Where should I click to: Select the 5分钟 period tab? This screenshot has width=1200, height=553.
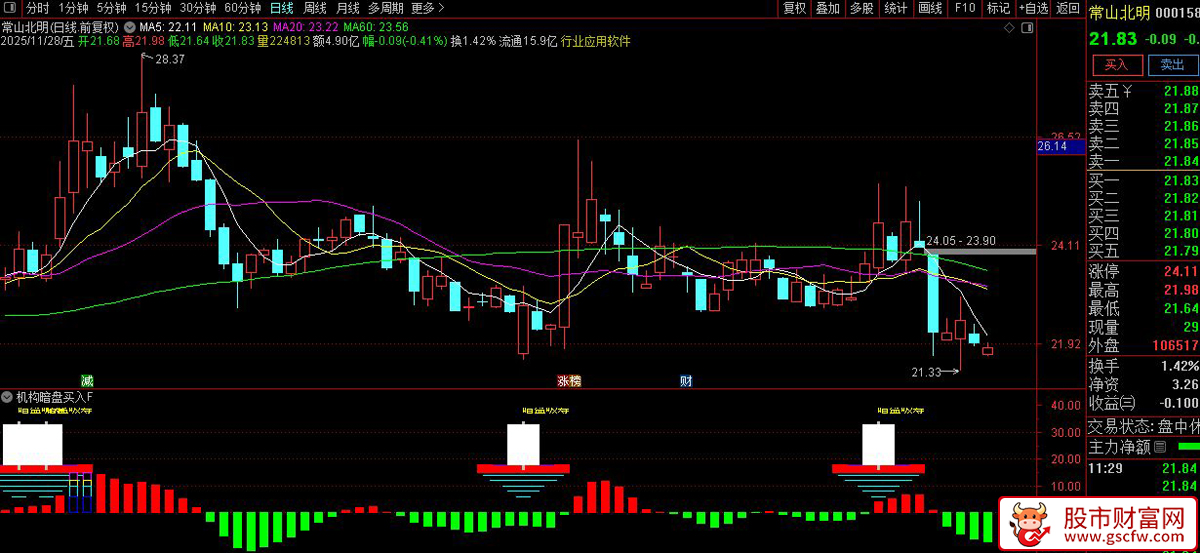114,8
